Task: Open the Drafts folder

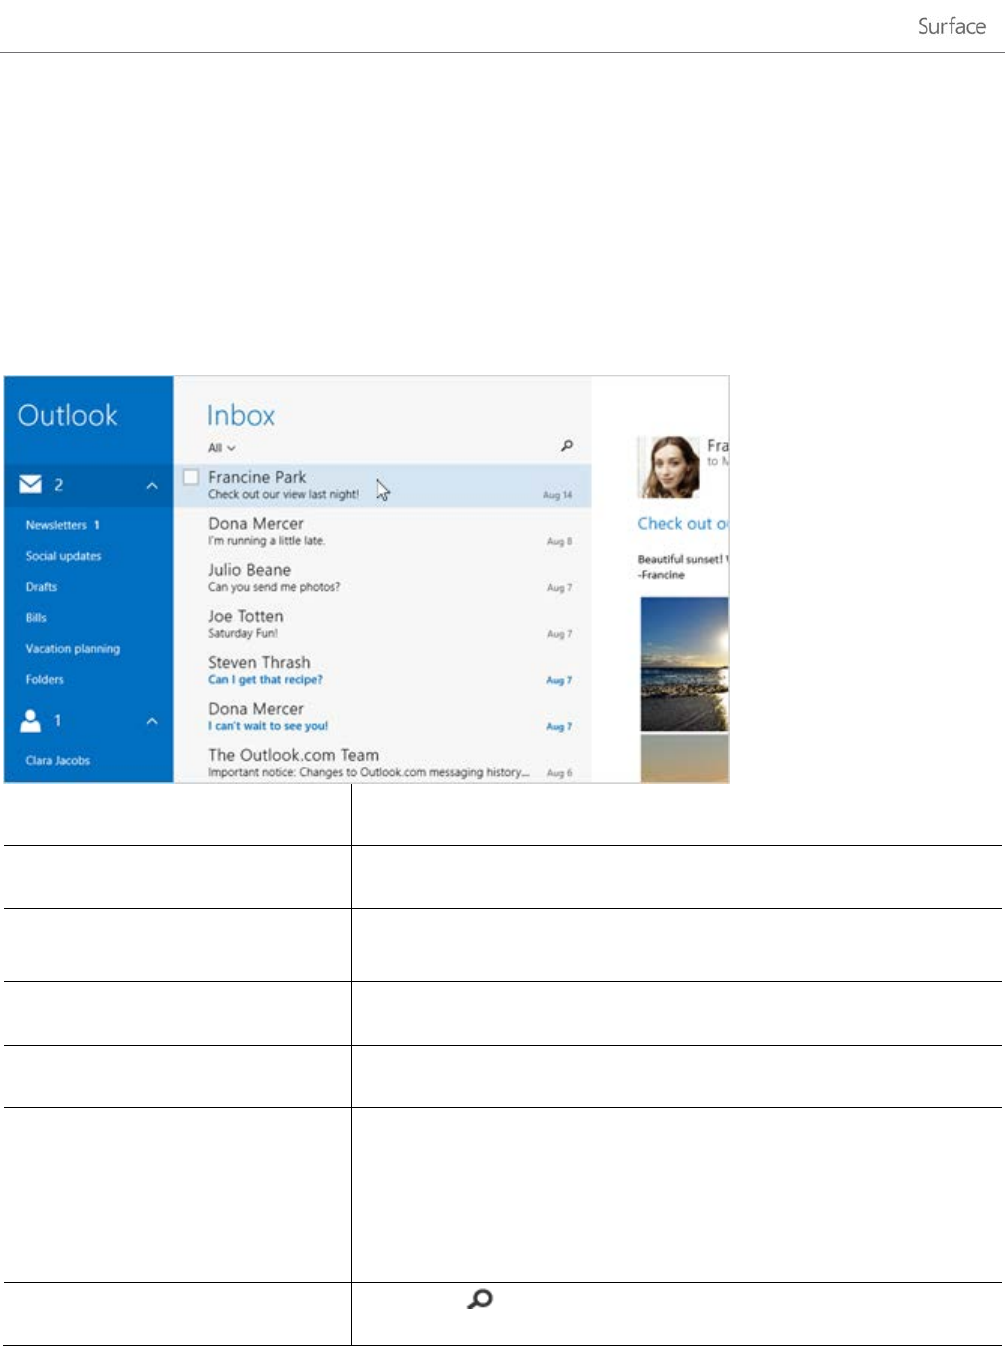Action: [41, 587]
